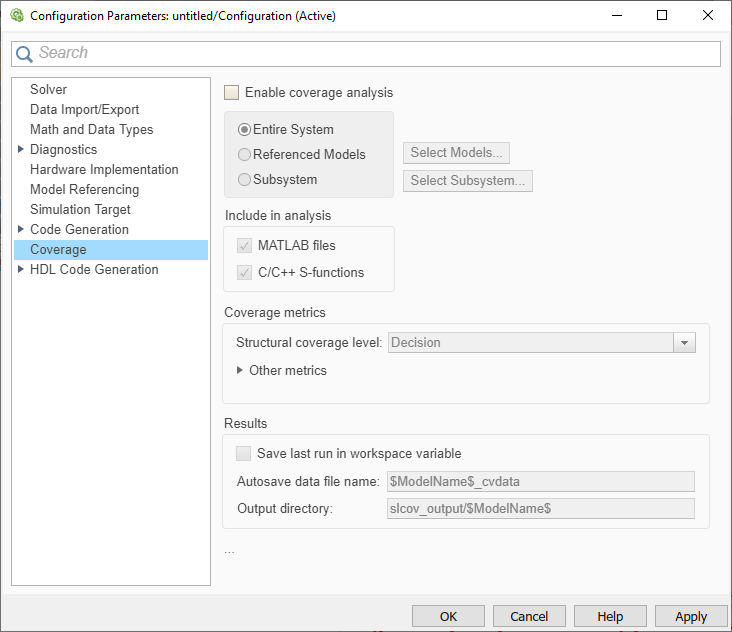Select Hardware Implementation in sidebar
The image size is (732, 632).
tap(104, 170)
